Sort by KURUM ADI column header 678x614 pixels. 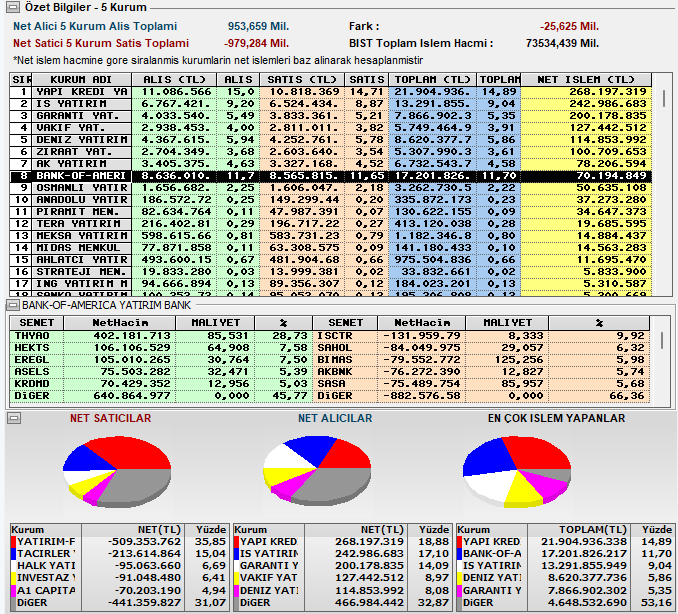click(81, 80)
